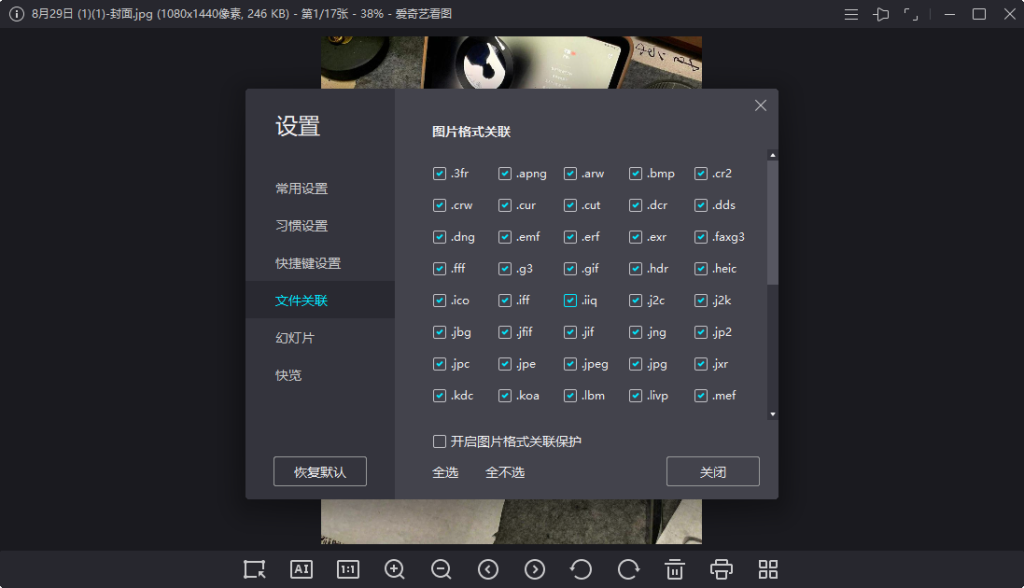The image size is (1024, 588).
Task: Open the AI text recognition tool
Action: pos(301,568)
